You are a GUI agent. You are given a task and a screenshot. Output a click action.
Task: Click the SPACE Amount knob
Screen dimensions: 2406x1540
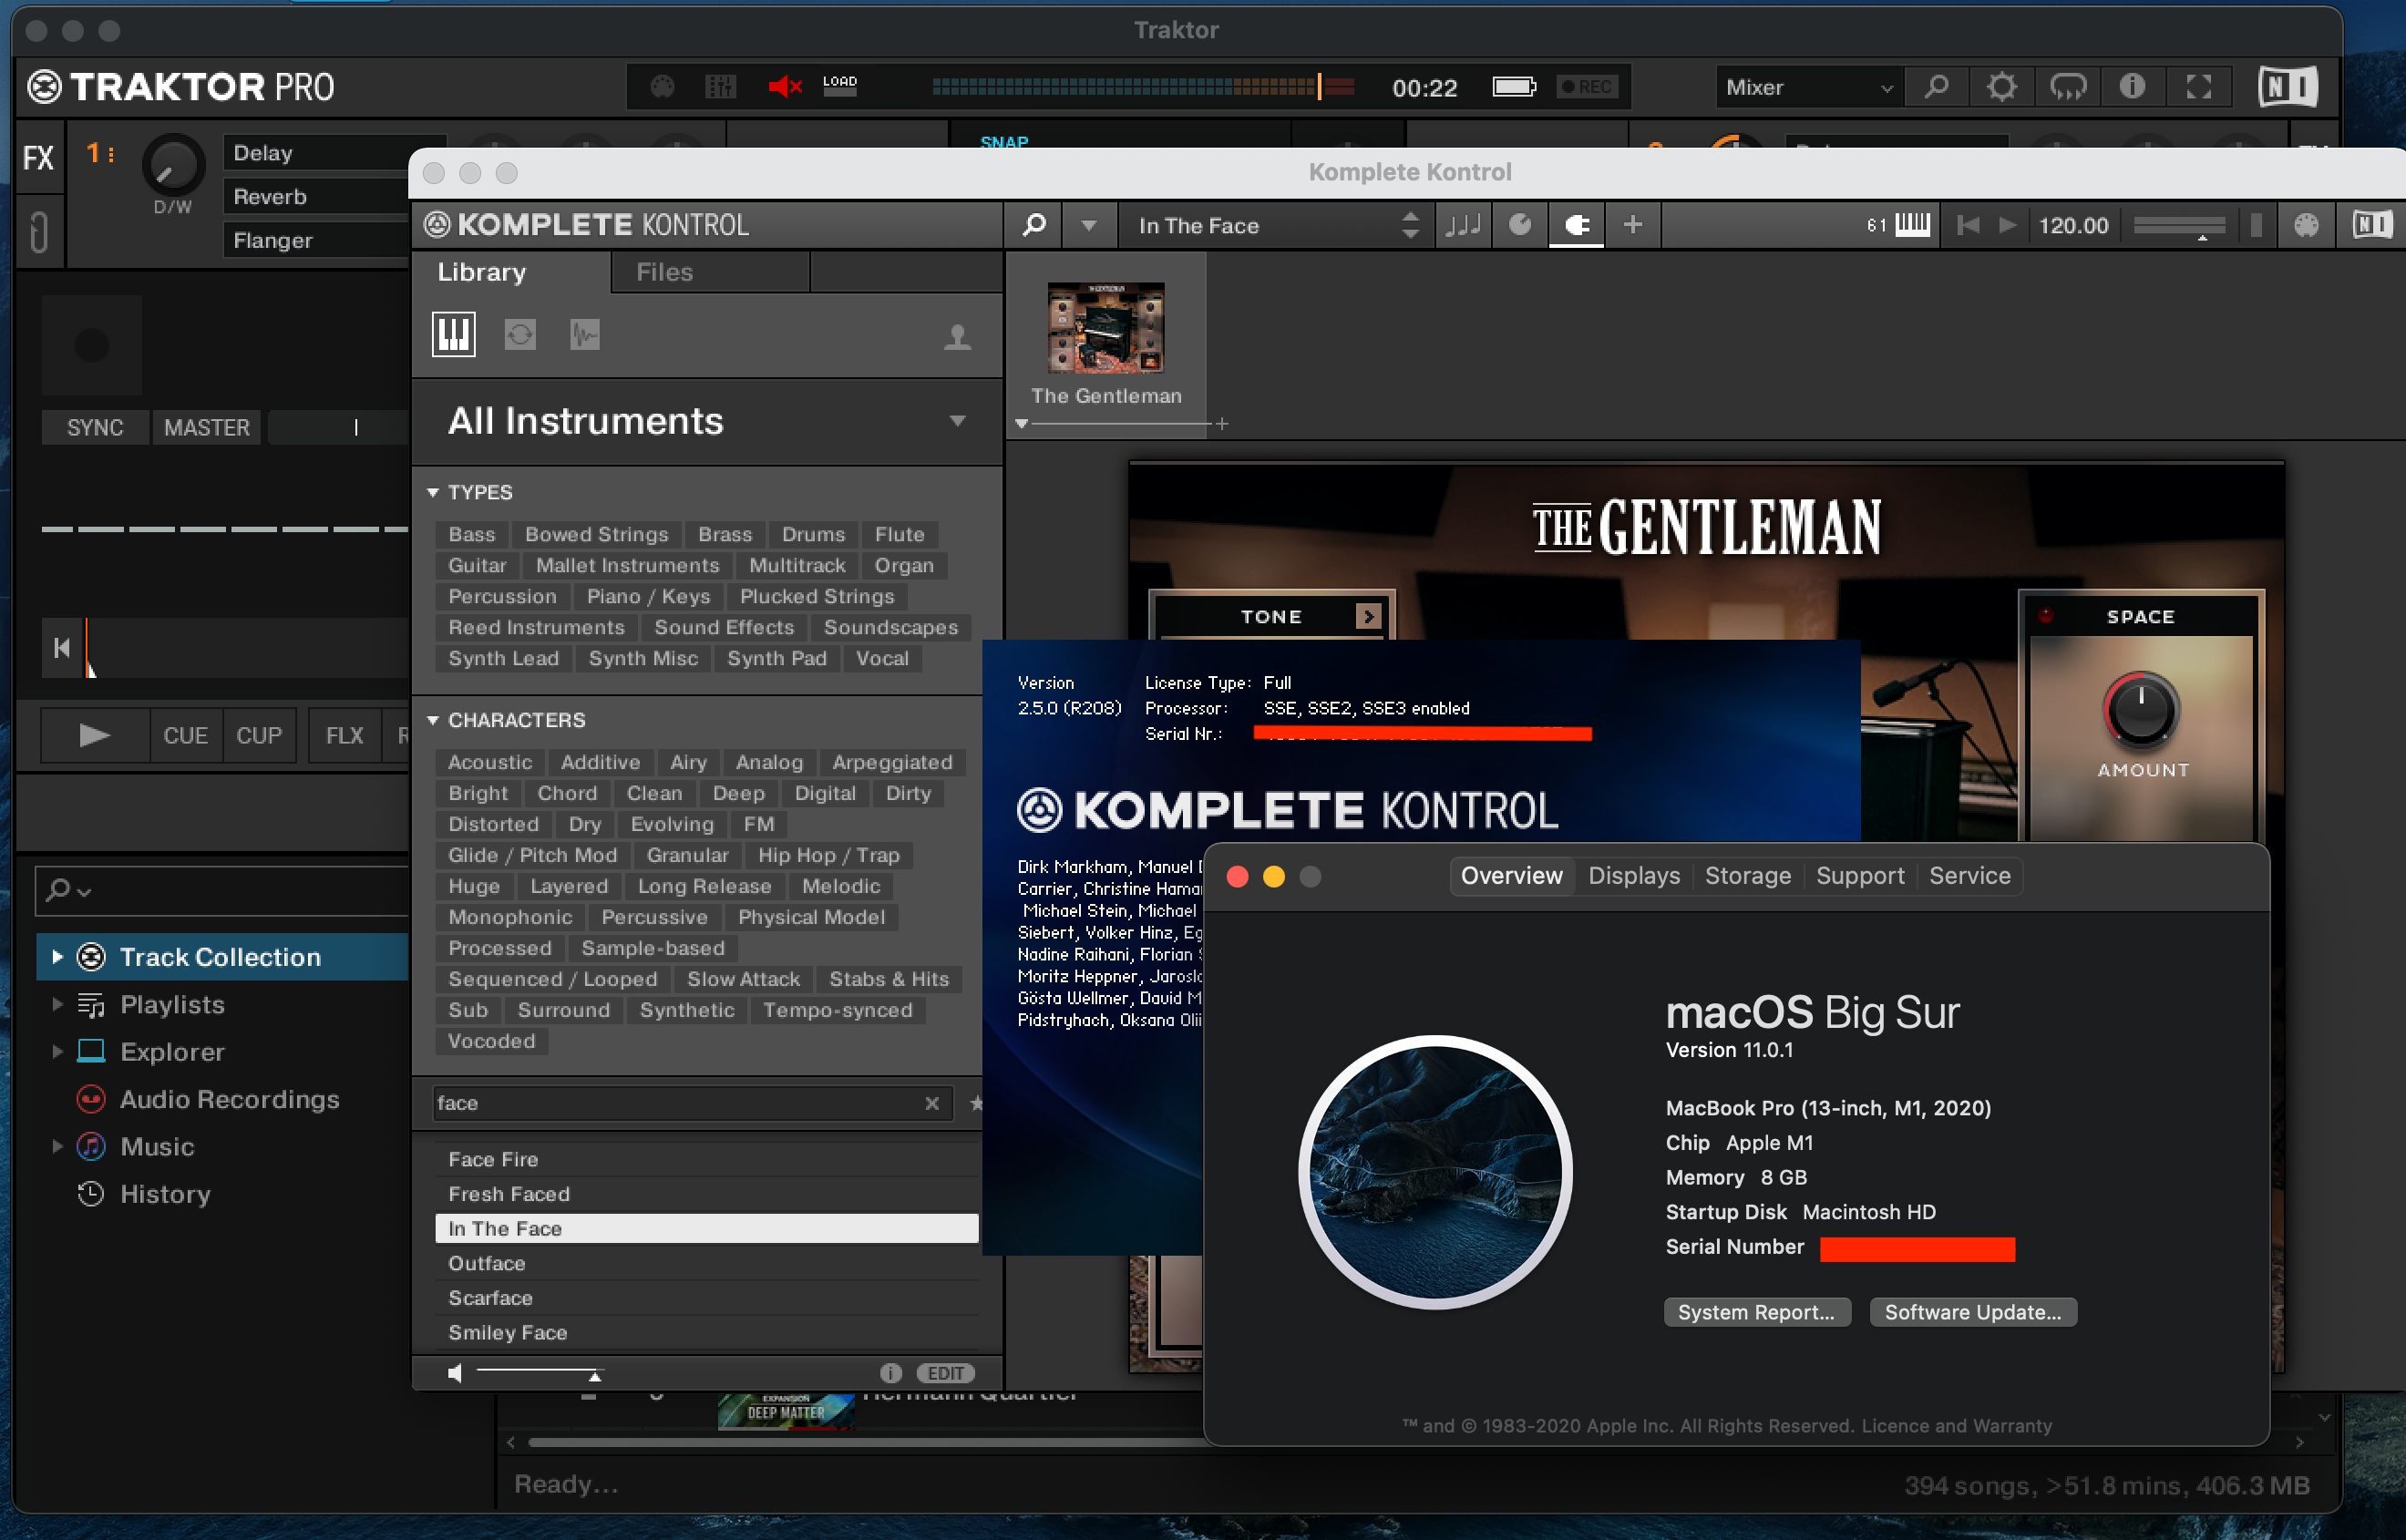click(x=2141, y=711)
